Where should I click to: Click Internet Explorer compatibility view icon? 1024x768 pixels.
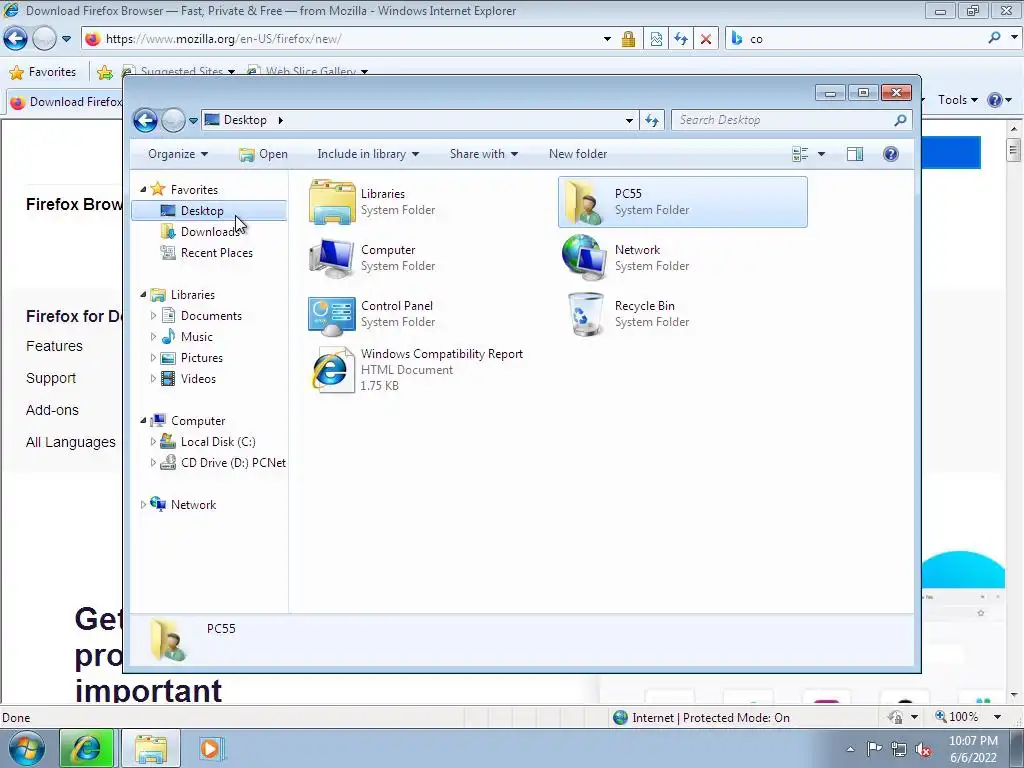(656, 39)
